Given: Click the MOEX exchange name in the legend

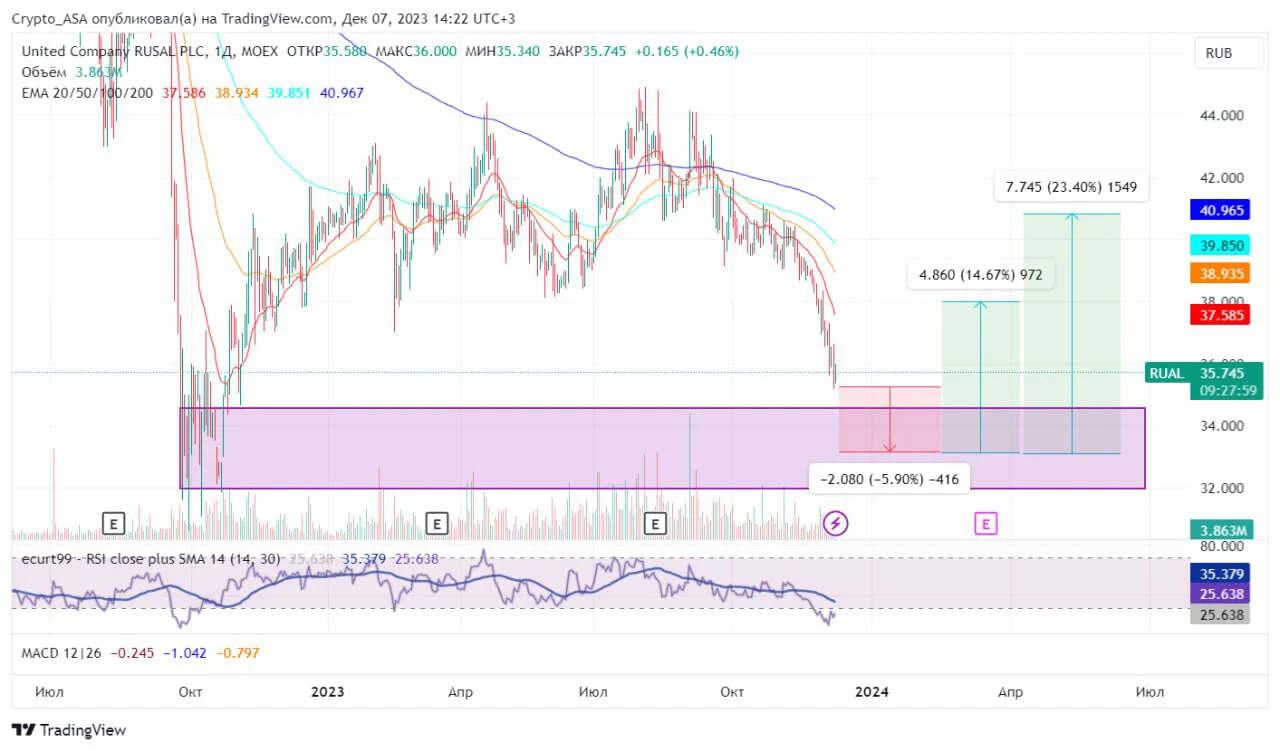Looking at the screenshot, I should point(258,51).
